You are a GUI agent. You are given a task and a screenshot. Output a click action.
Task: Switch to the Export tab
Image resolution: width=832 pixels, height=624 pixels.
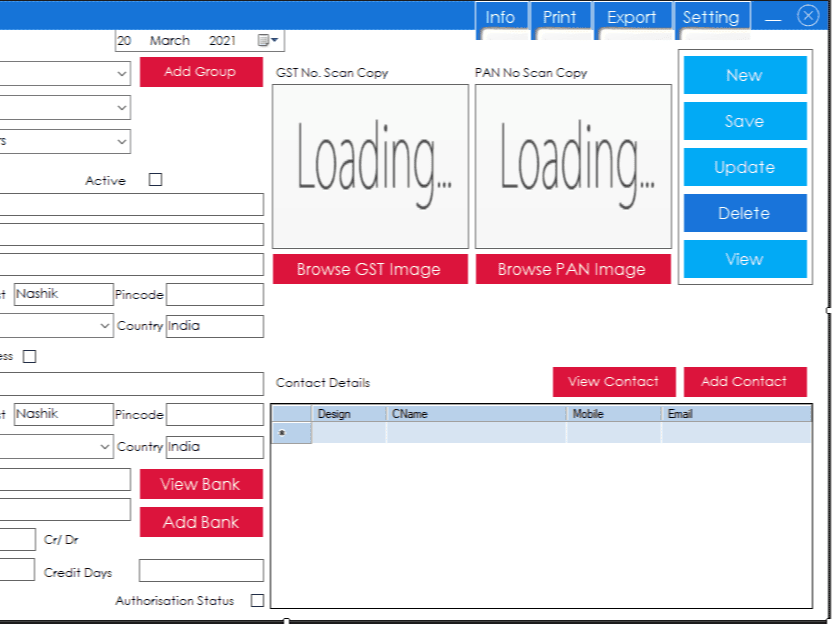pos(631,17)
